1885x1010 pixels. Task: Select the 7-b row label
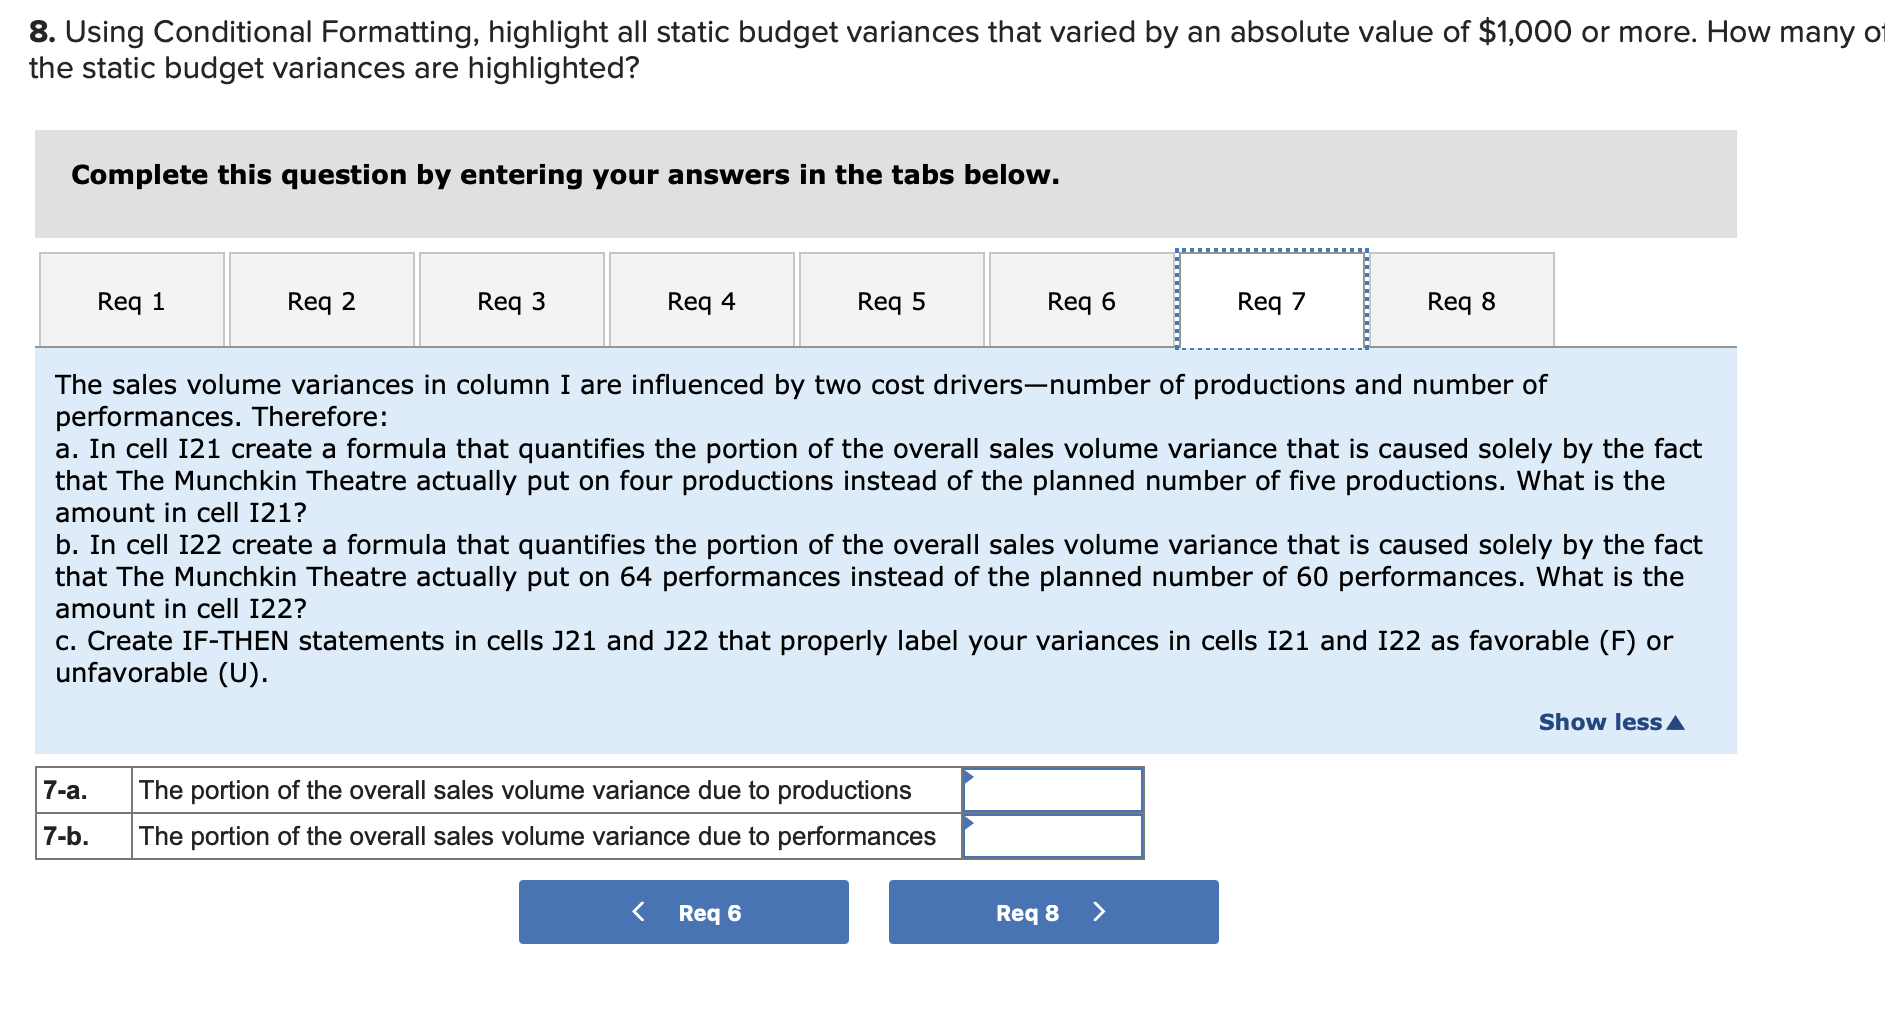pyautogui.click(x=66, y=837)
